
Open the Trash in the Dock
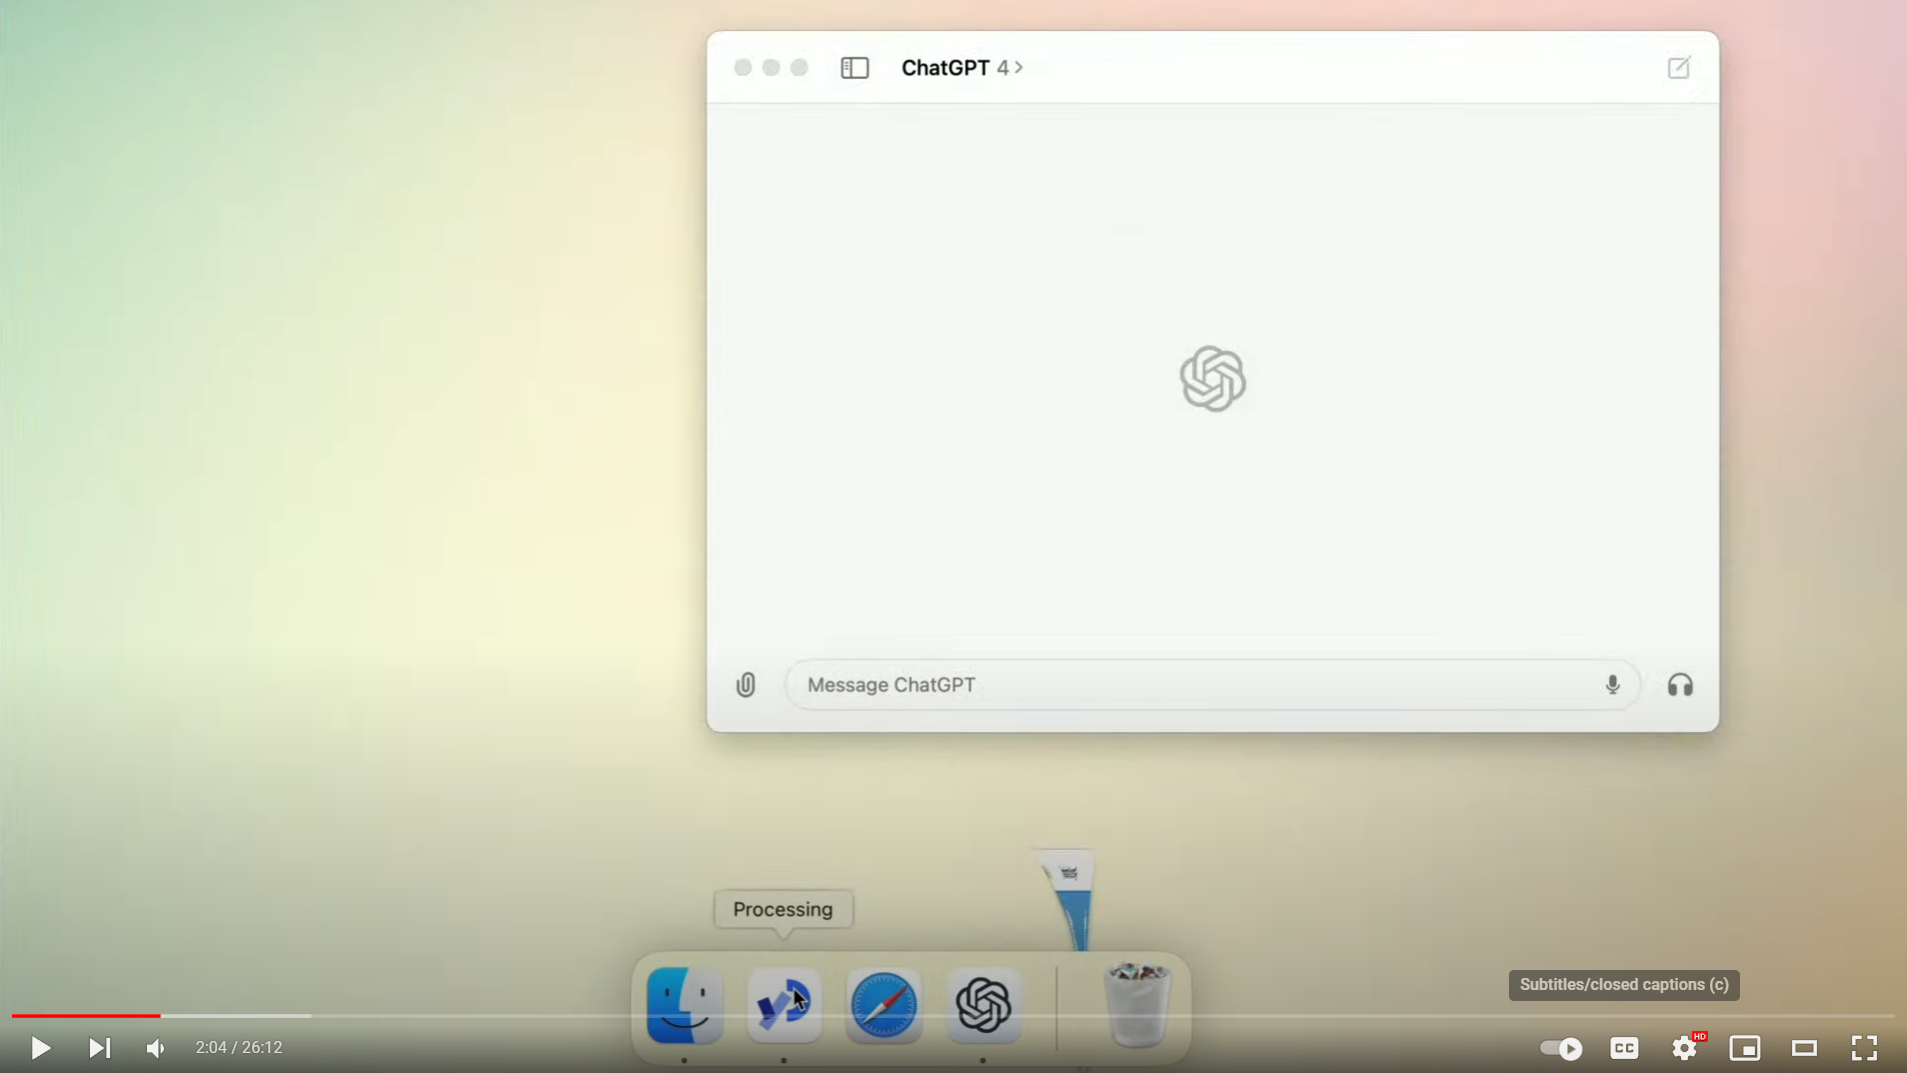point(1137,1005)
